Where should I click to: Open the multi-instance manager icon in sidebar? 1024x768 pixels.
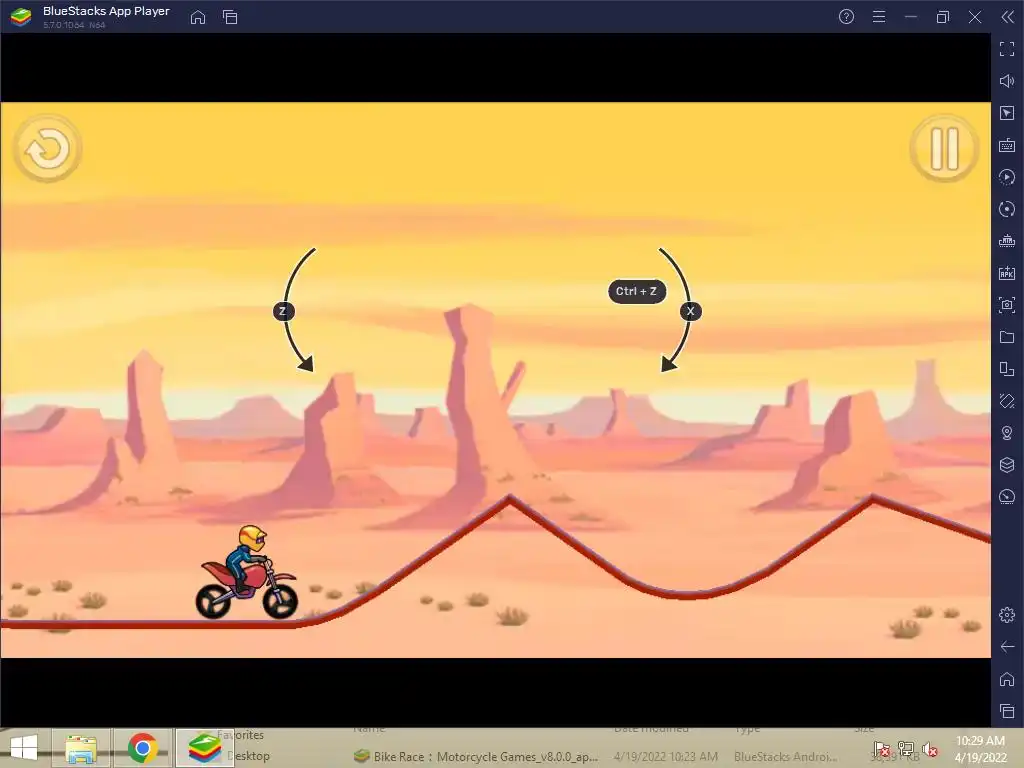pyautogui.click(x=1007, y=369)
